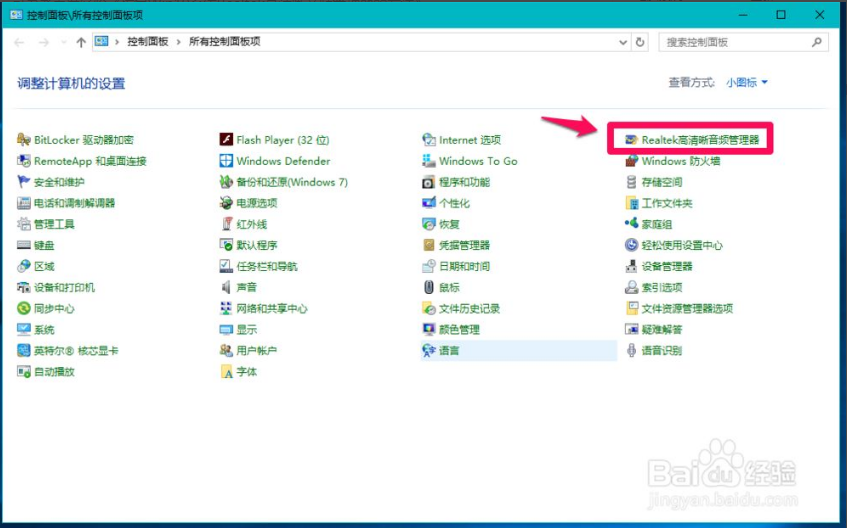This screenshot has height=528, width=847.
Task: Click the search magnifier icon
Action: [x=817, y=42]
